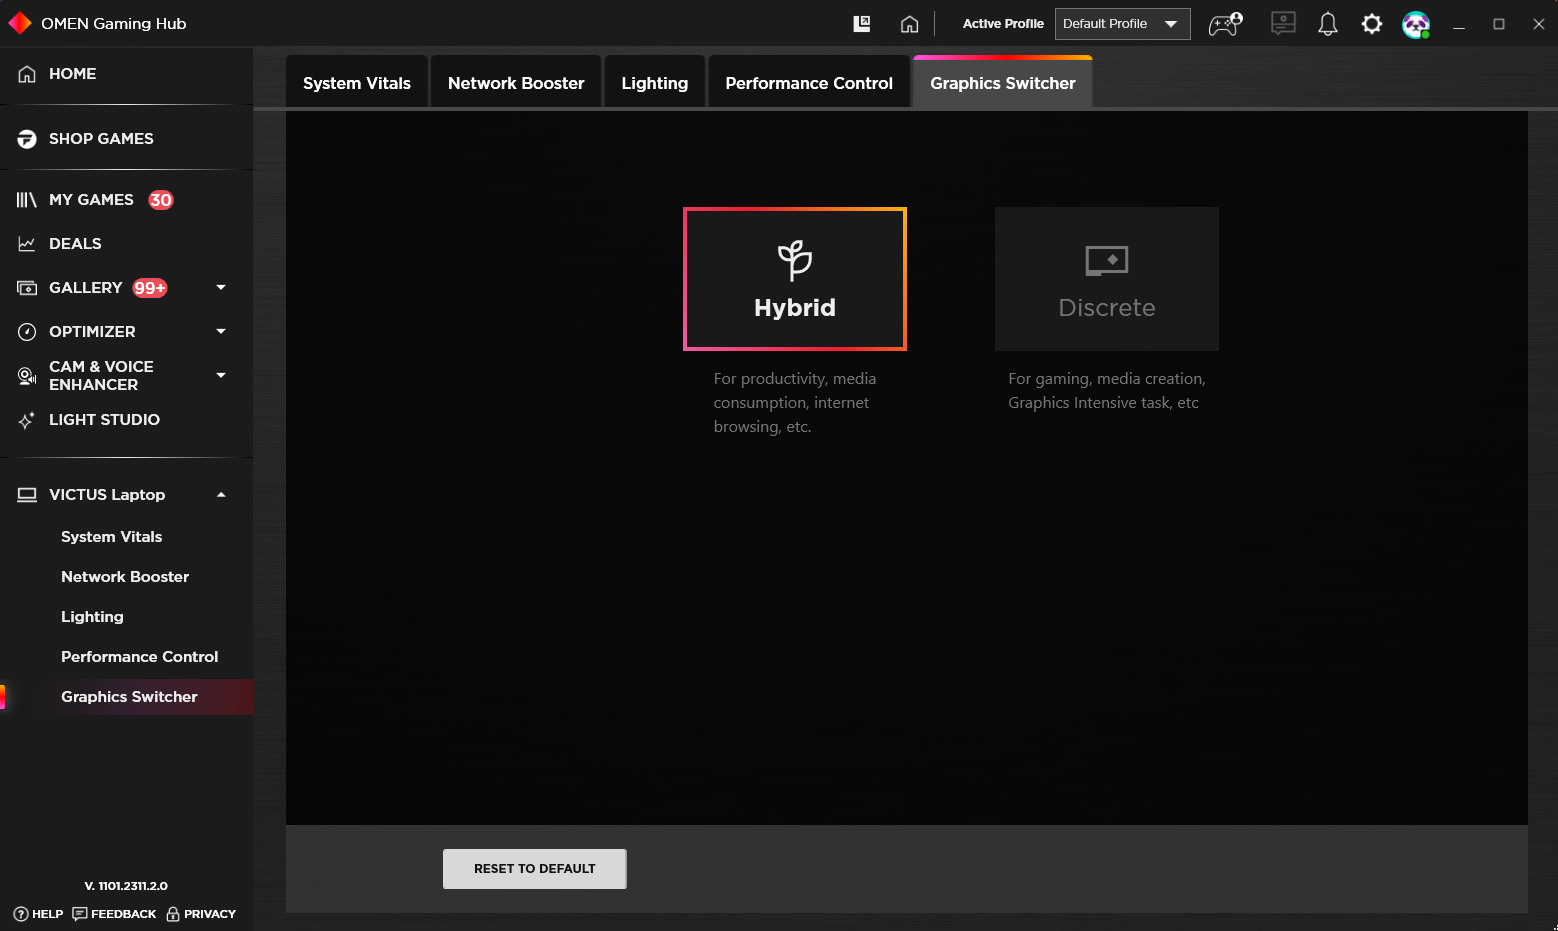Open the LIGHT STUDIO label
Image resolution: width=1558 pixels, height=931 pixels.
[104, 420]
